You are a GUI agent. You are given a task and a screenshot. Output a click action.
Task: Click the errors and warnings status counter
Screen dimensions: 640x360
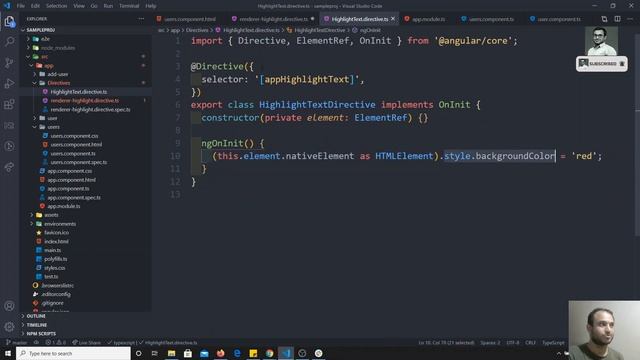click(x=56, y=342)
